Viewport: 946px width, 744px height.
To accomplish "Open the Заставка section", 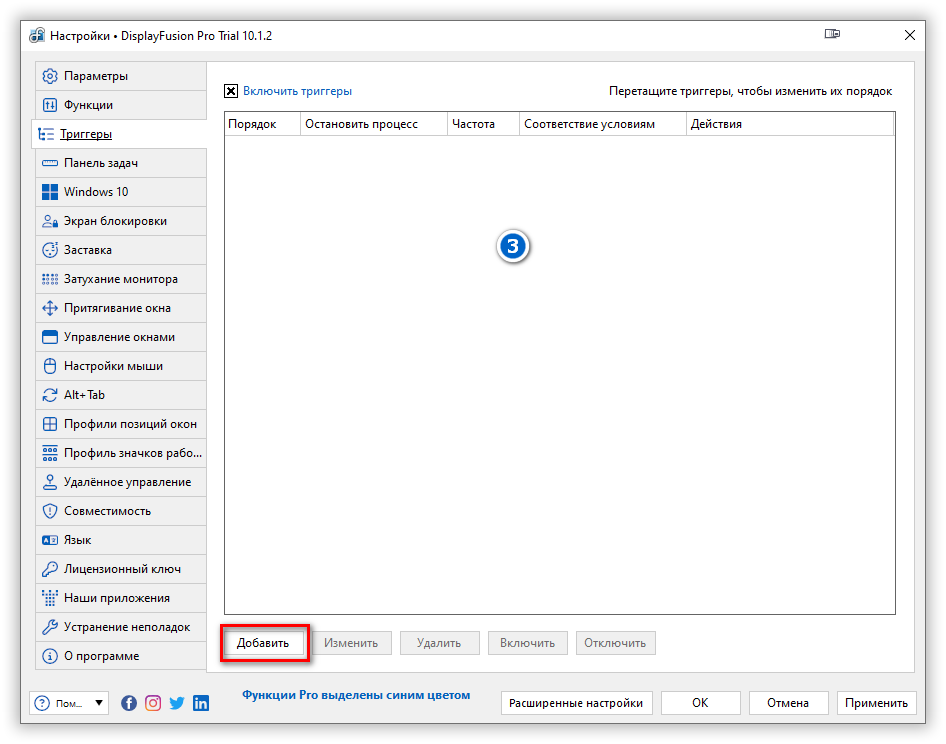I will [x=121, y=250].
